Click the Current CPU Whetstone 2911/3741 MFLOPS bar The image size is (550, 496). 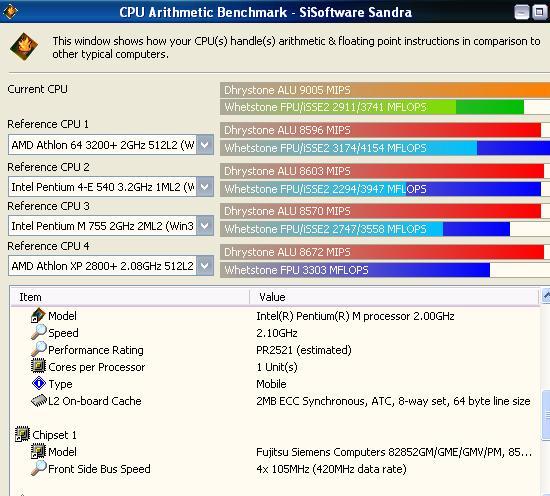point(372,107)
